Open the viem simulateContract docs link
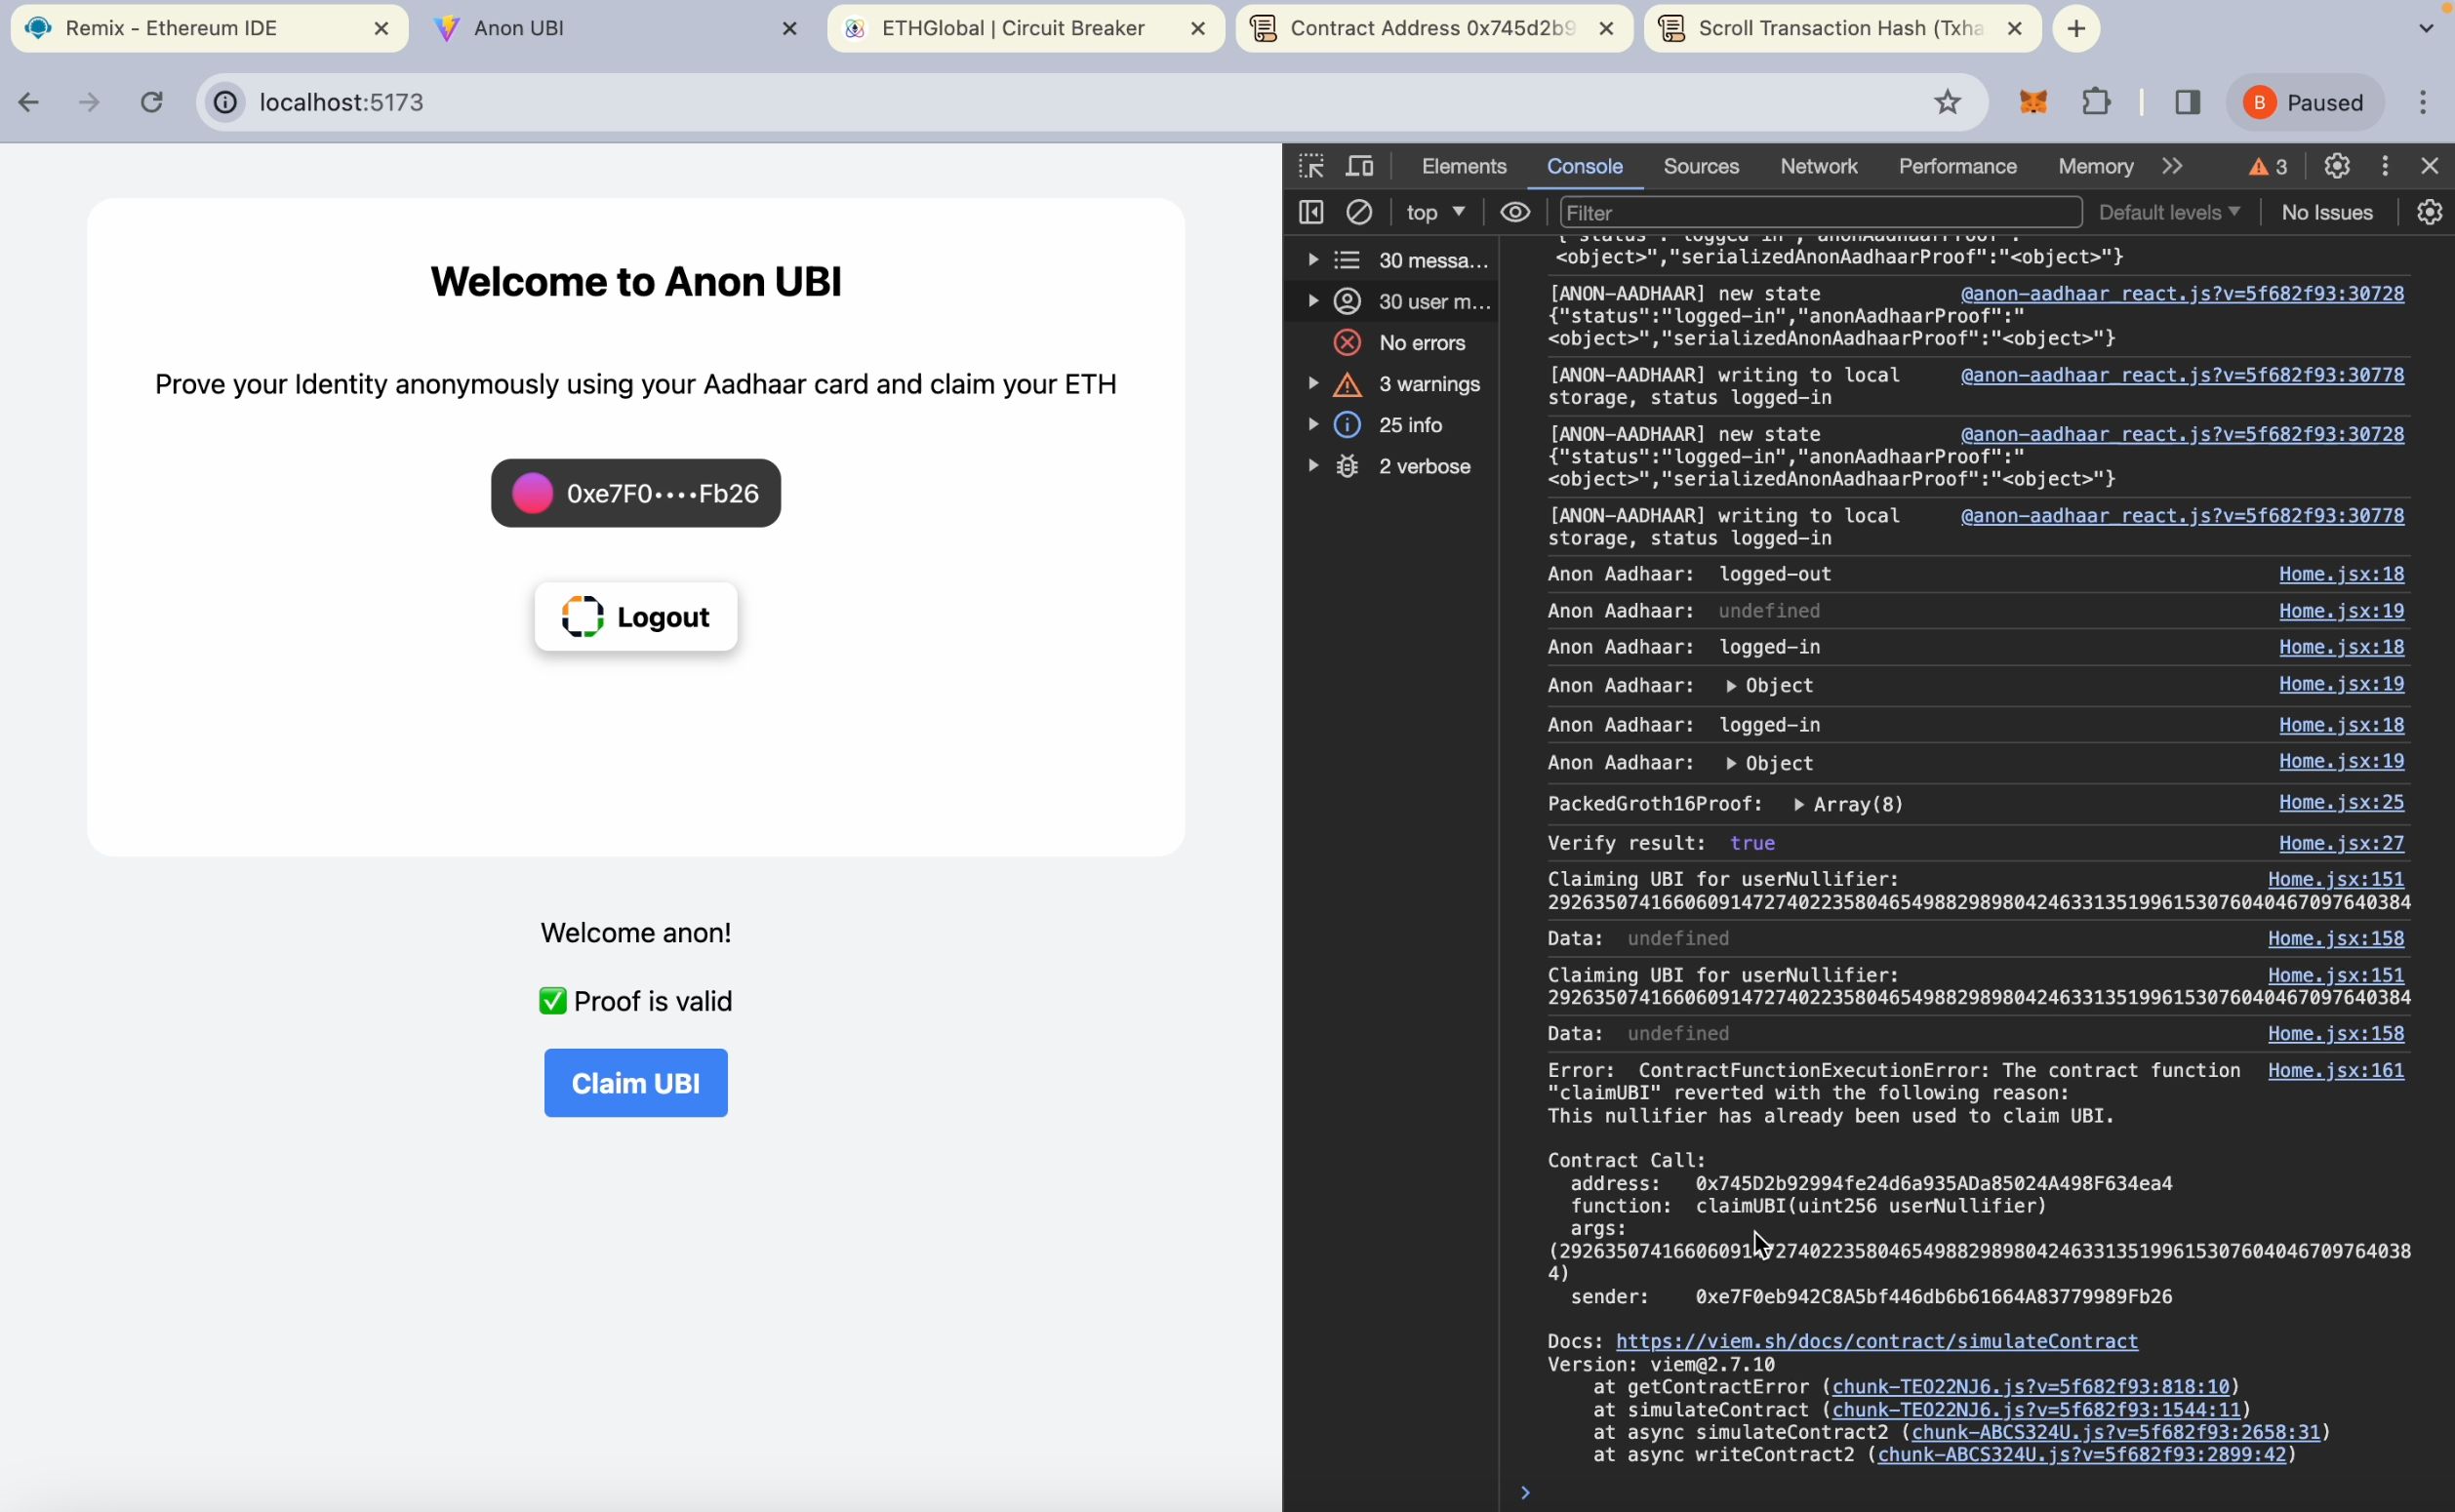 [1876, 1340]
